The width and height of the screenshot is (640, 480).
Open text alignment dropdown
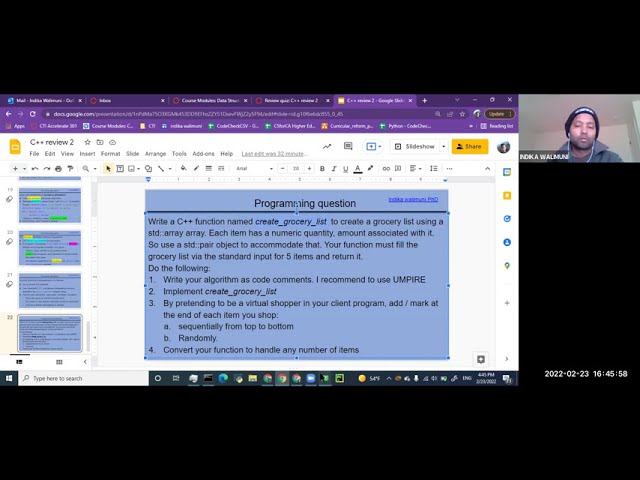[x=415, y=169]
